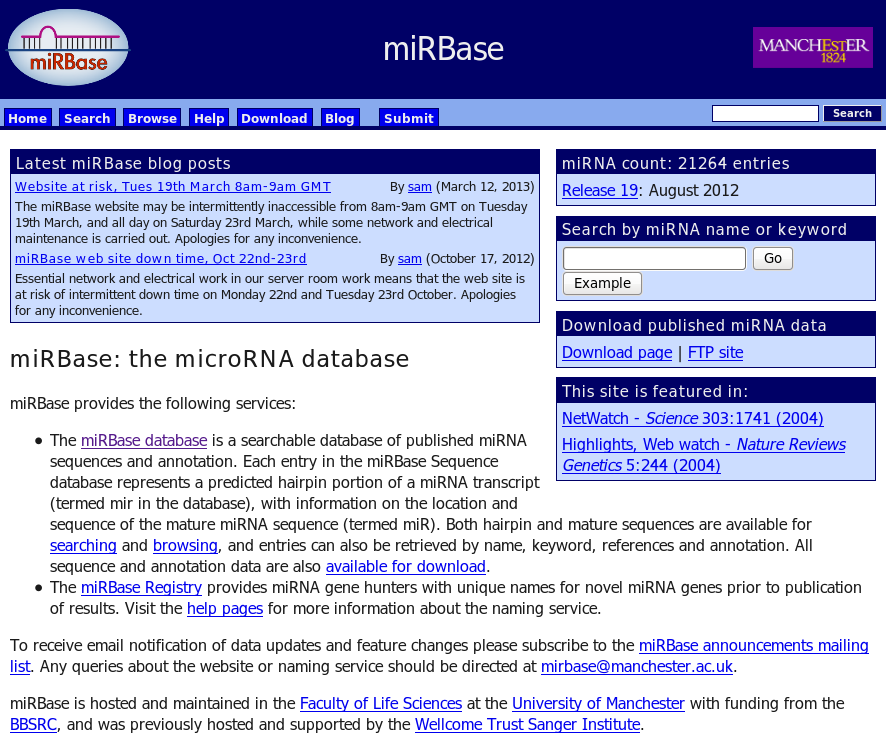Click the Go button
The height and width of the screenshot is (738, 886).
(772, 258)
